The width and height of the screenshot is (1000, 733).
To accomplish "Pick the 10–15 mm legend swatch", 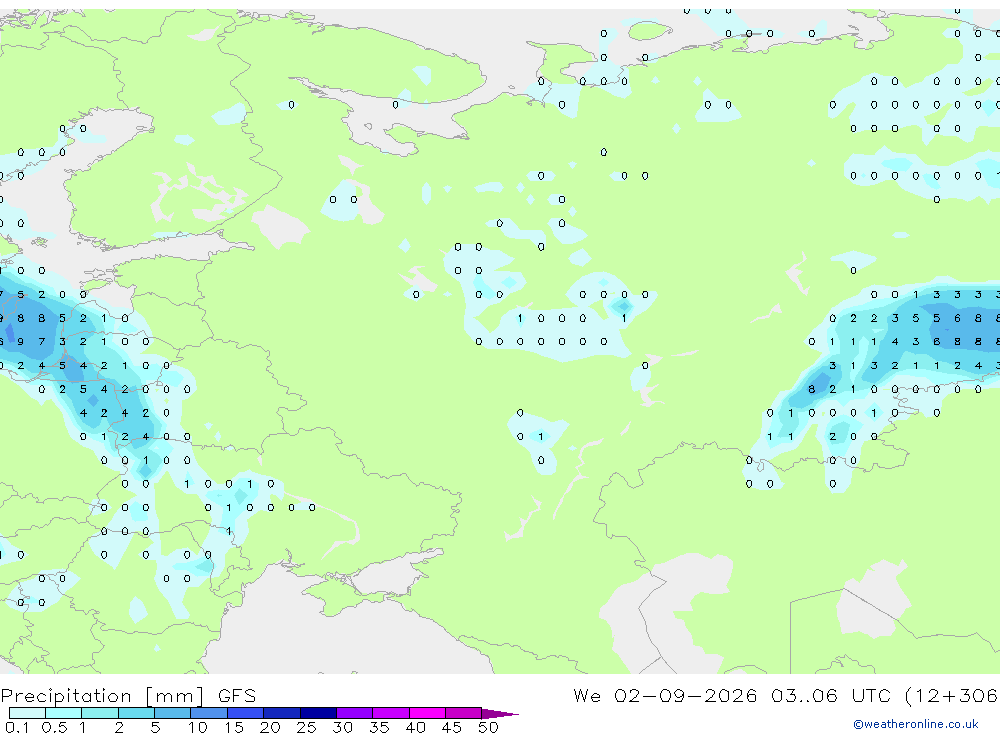I will tap(209, 713).
